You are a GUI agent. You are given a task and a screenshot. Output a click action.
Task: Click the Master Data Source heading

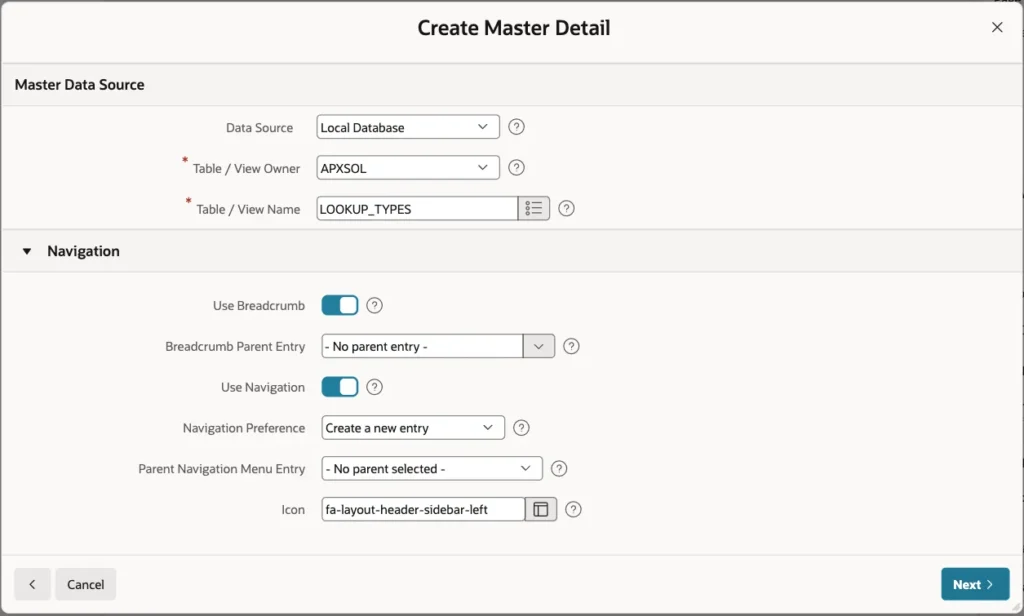click(x=80, y=85)
